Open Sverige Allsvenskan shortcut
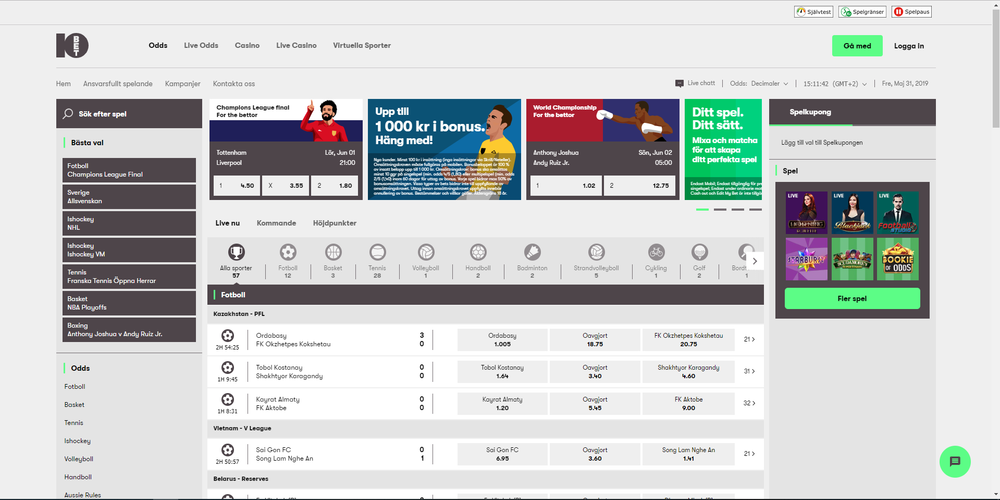This screenshot has height=500, width=1000. click(x=129, y=196)
